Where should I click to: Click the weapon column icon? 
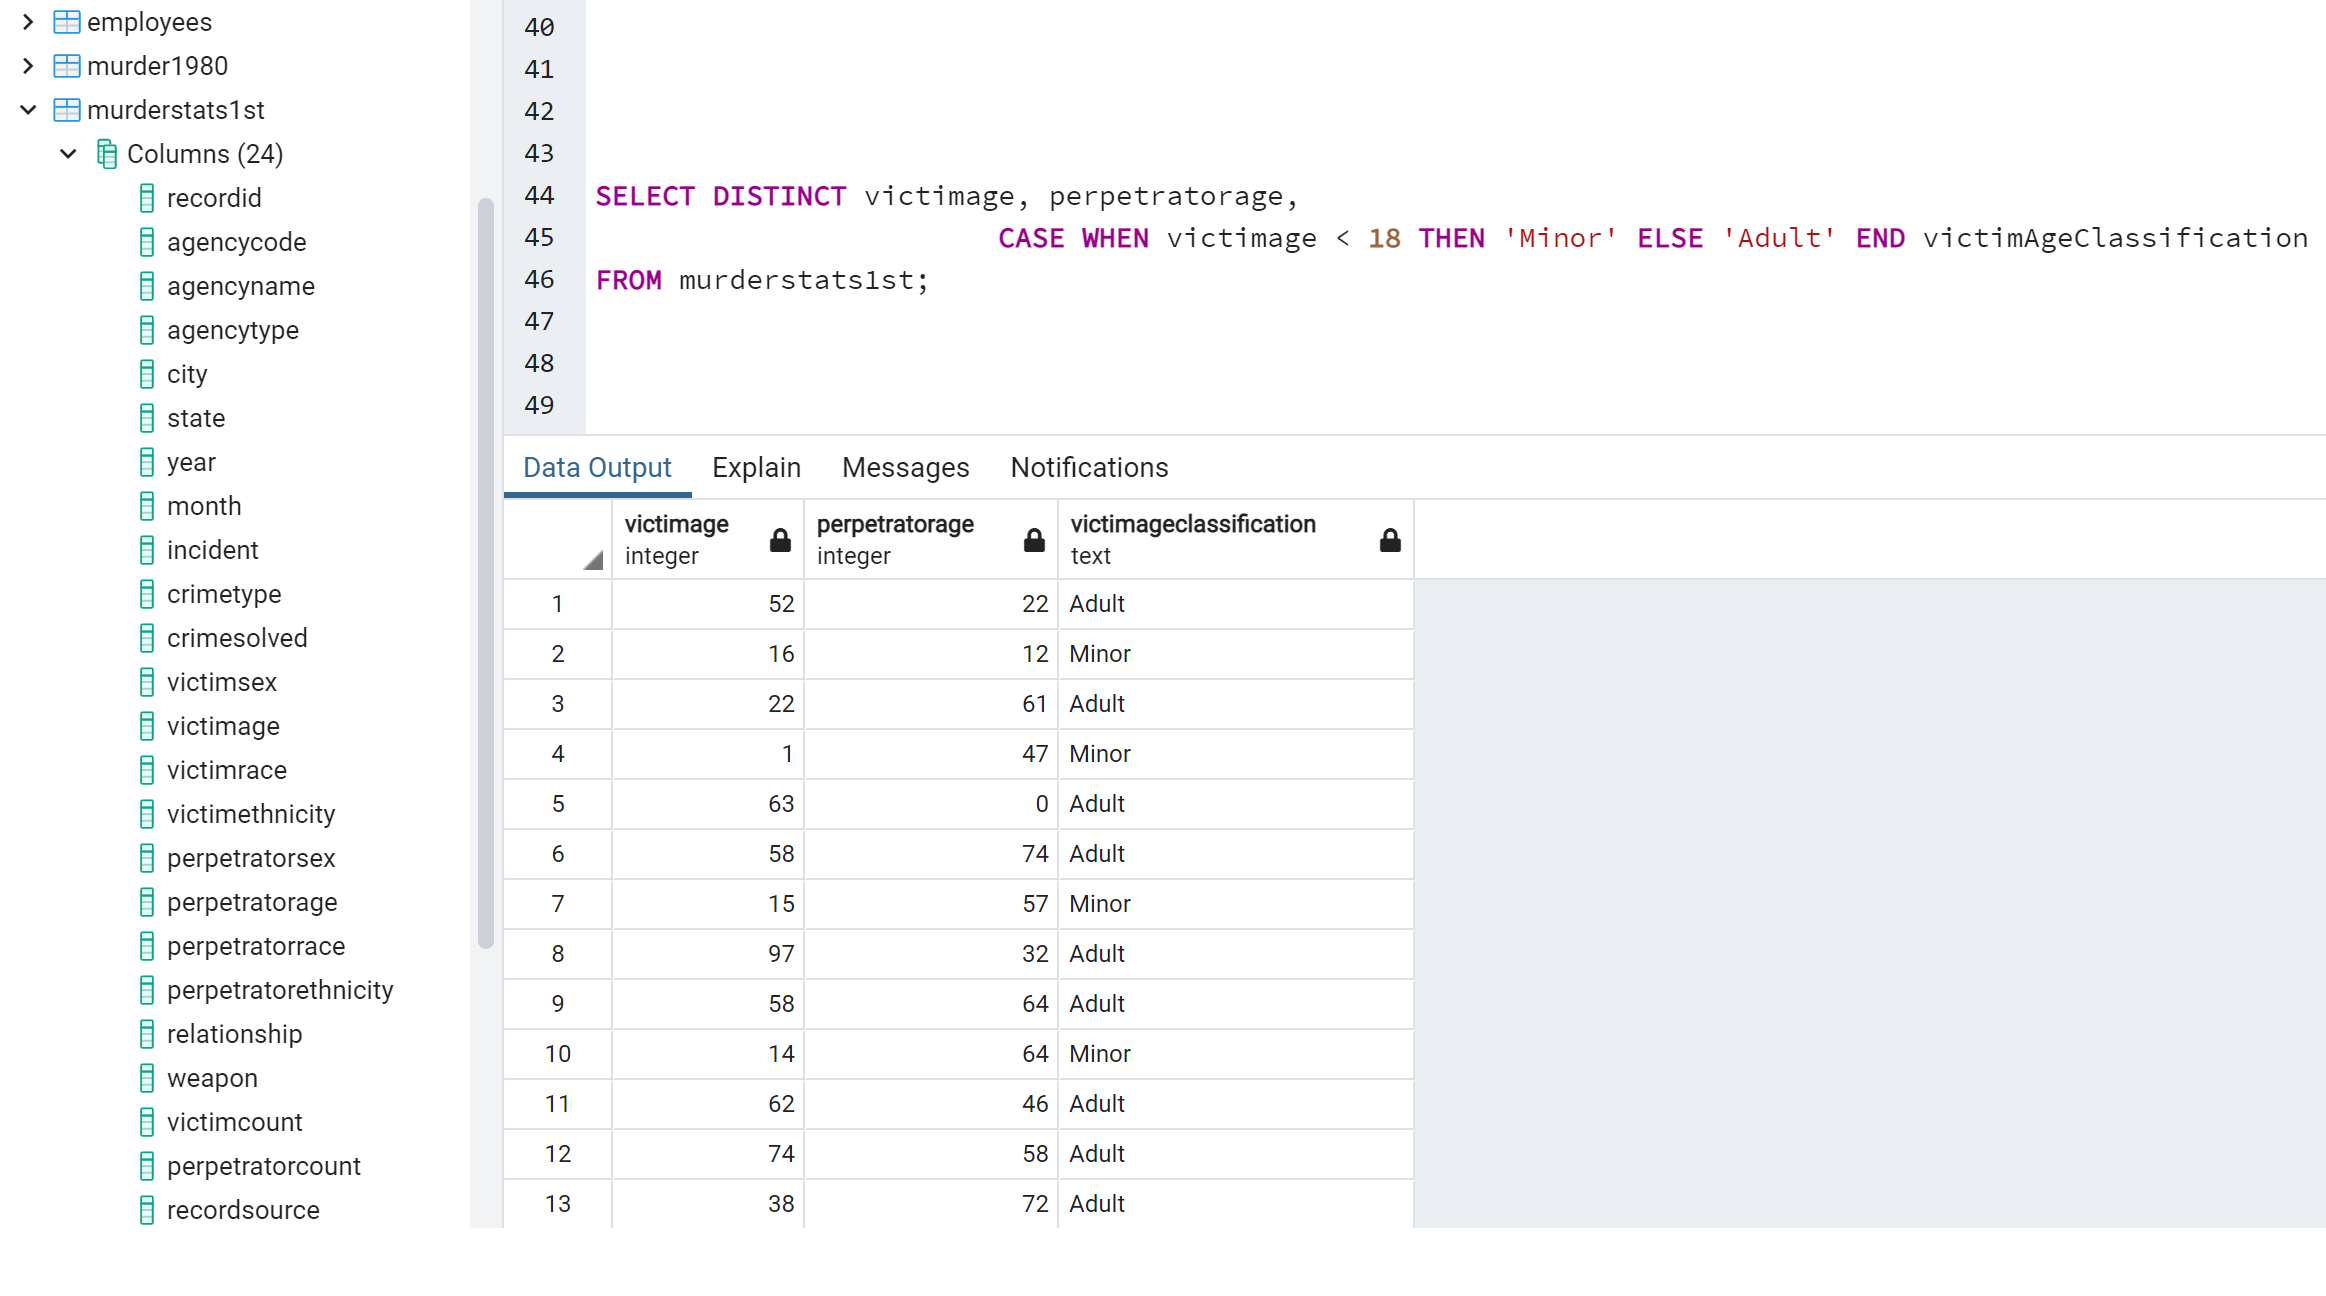point(147,1078)
